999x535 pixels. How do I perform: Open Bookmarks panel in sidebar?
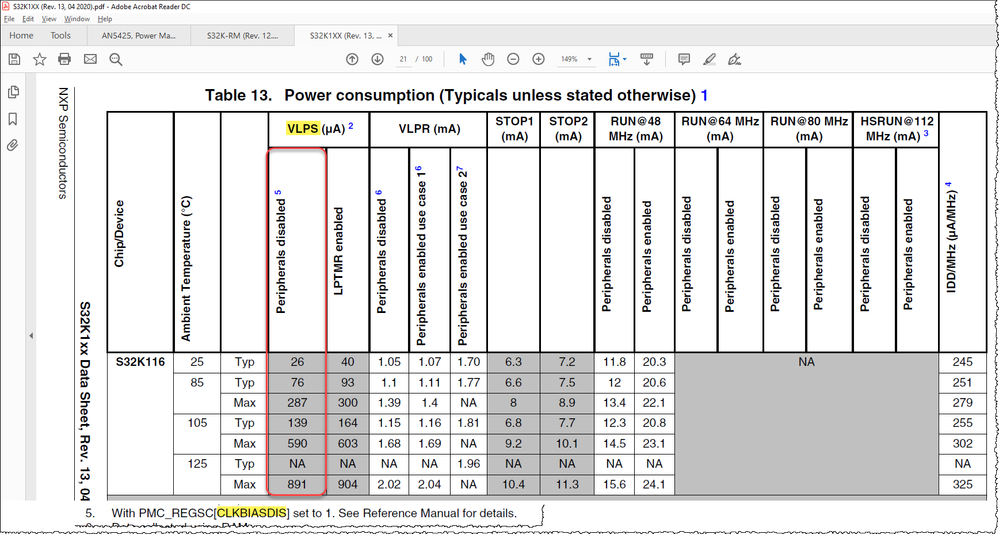tap(13, 119)
